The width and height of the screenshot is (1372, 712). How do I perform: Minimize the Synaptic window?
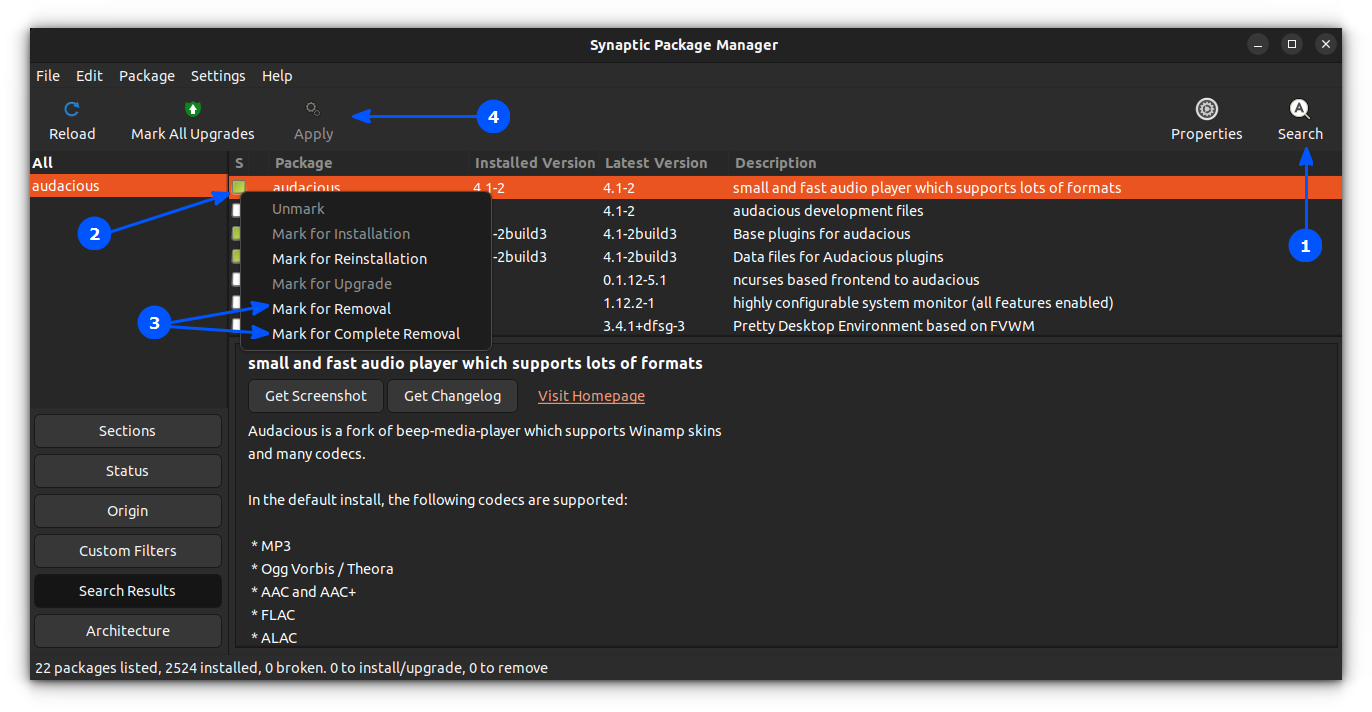tap(1258, 44)
